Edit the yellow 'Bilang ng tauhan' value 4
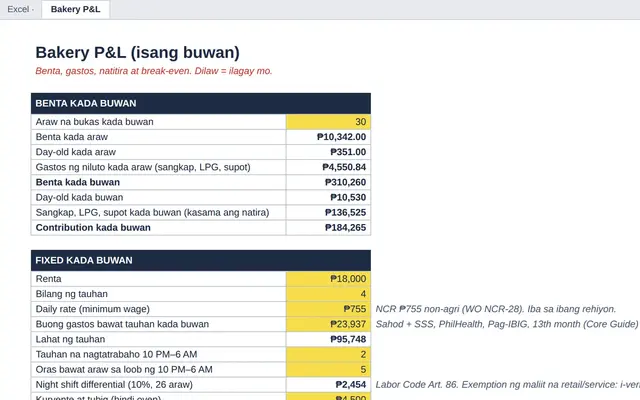 (328, 294)
